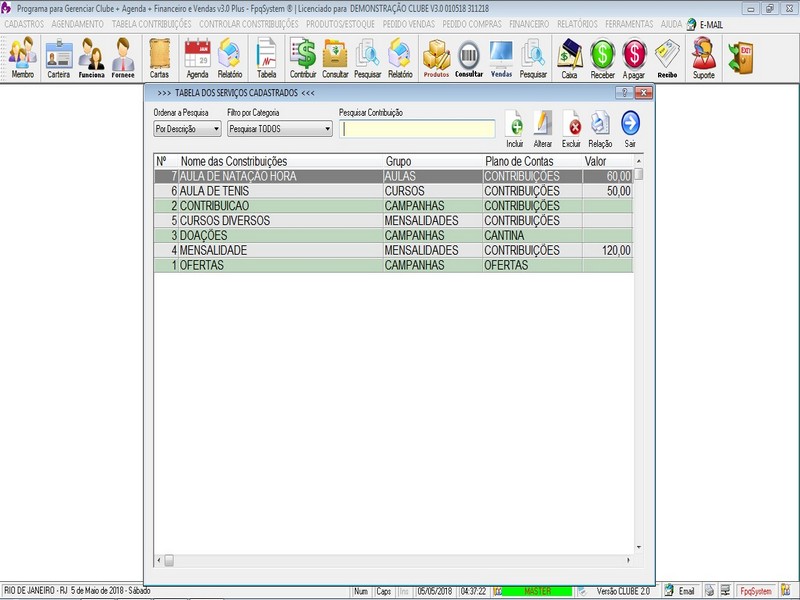The image size is (800, 600).
Task: Open the Relatório icon next to Agenda
Action: (x=230, y=58)
